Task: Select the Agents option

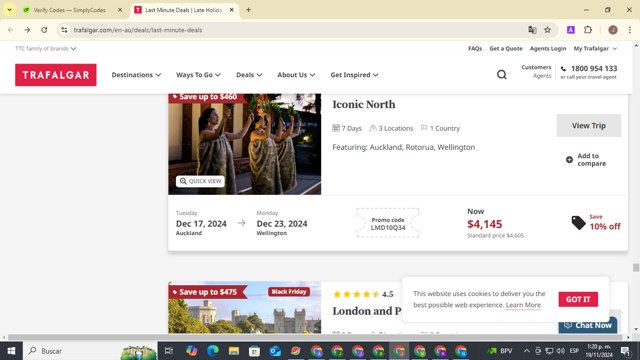Action: 542,76
